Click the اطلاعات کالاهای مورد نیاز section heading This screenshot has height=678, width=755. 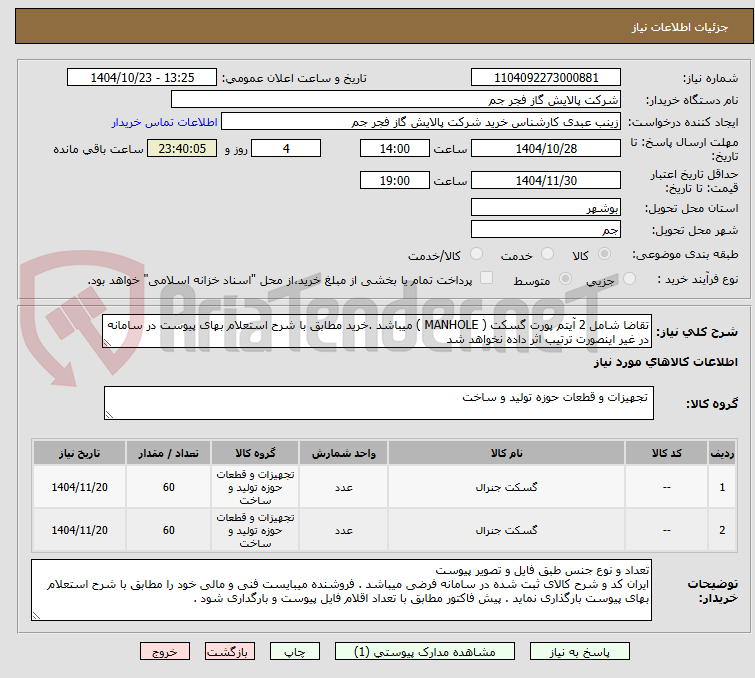(665, 362)
